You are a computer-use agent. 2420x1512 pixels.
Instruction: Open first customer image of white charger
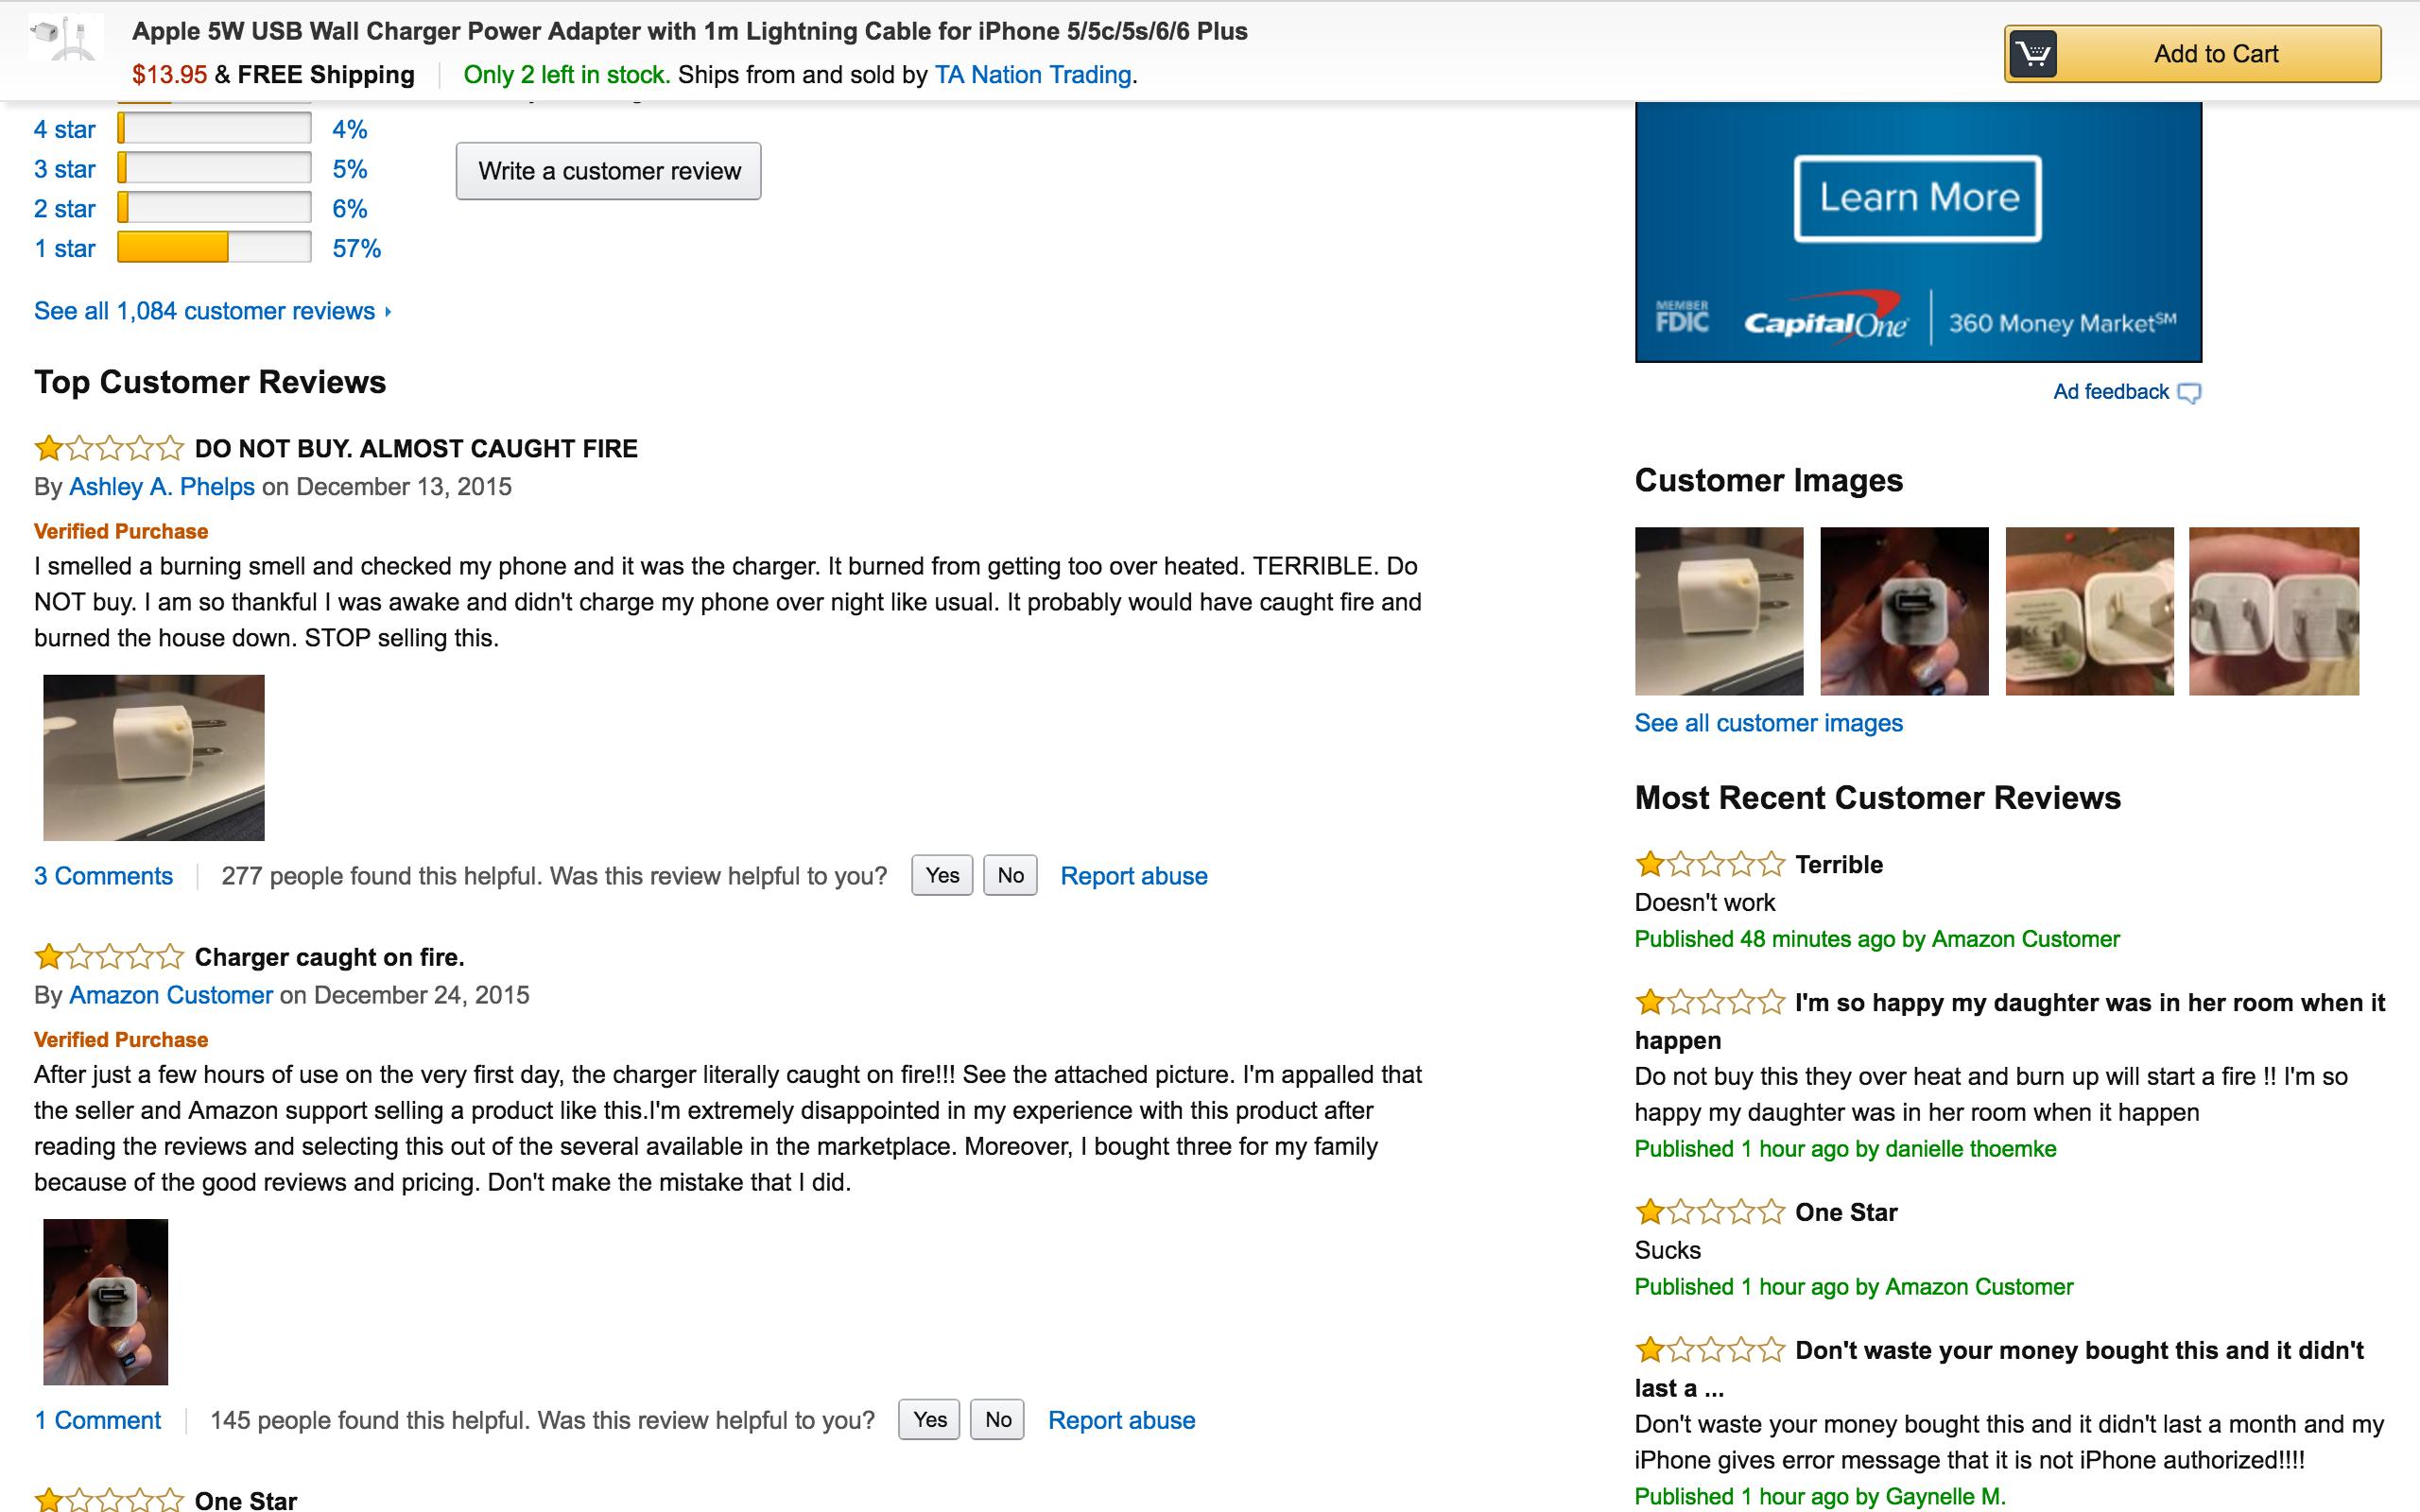tap(1719, 611)
